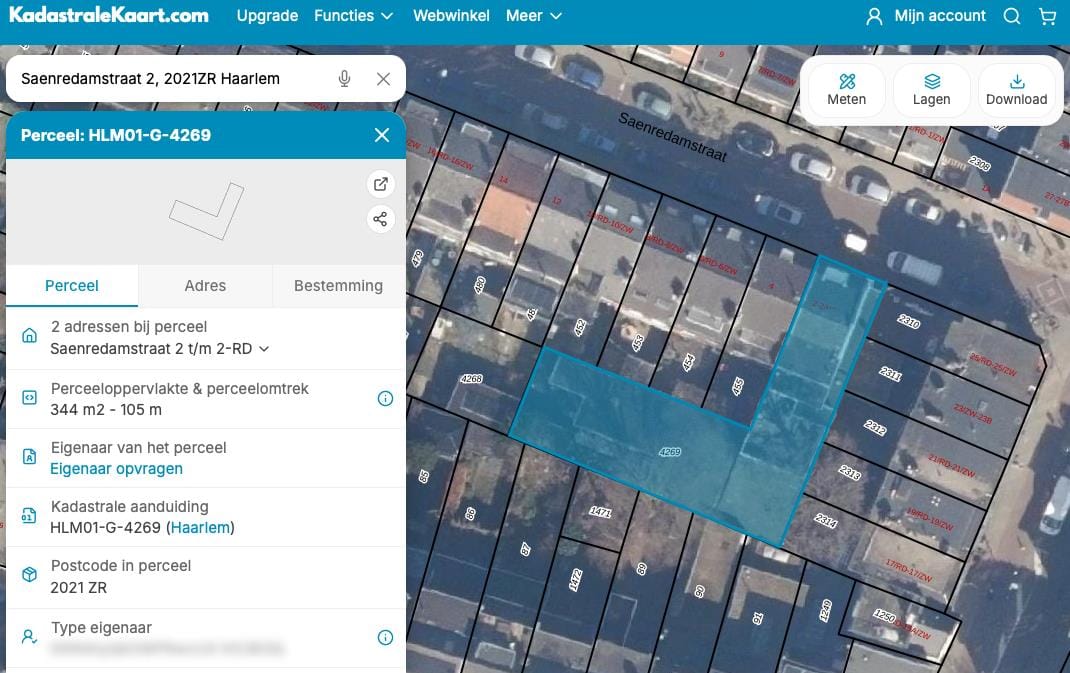Open the shopping cart
This screenshot has height=673, width=1070.
point(1047,16)
